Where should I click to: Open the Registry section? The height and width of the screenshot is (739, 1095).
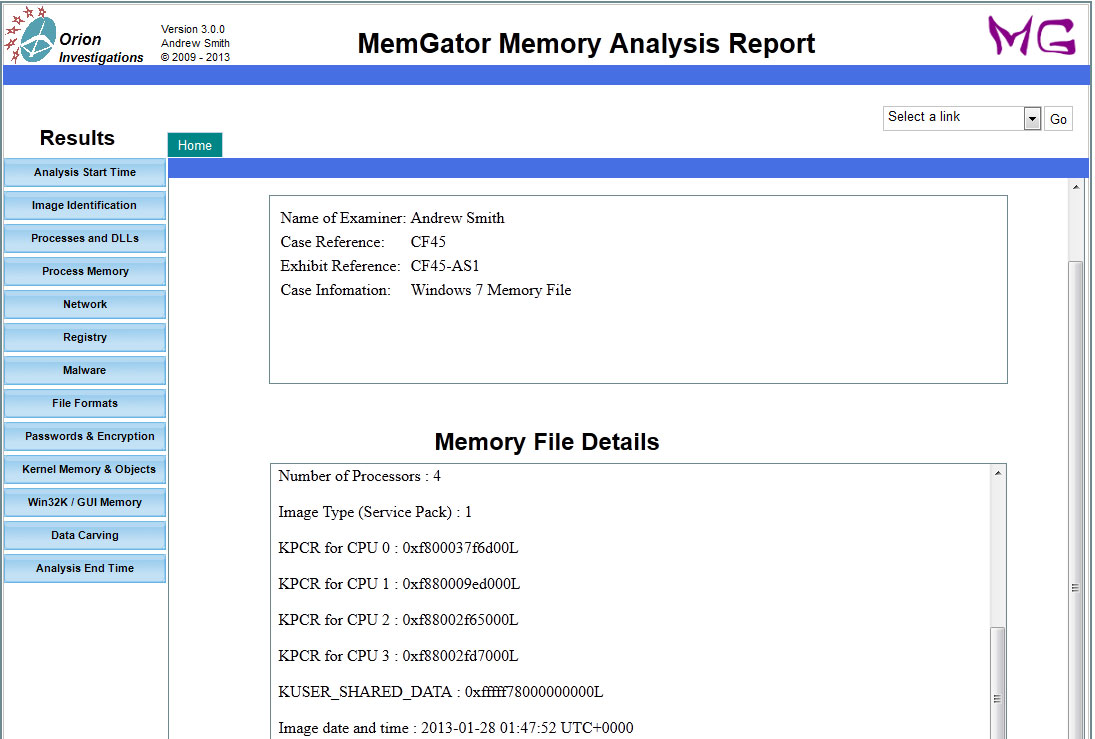[85, 337]
